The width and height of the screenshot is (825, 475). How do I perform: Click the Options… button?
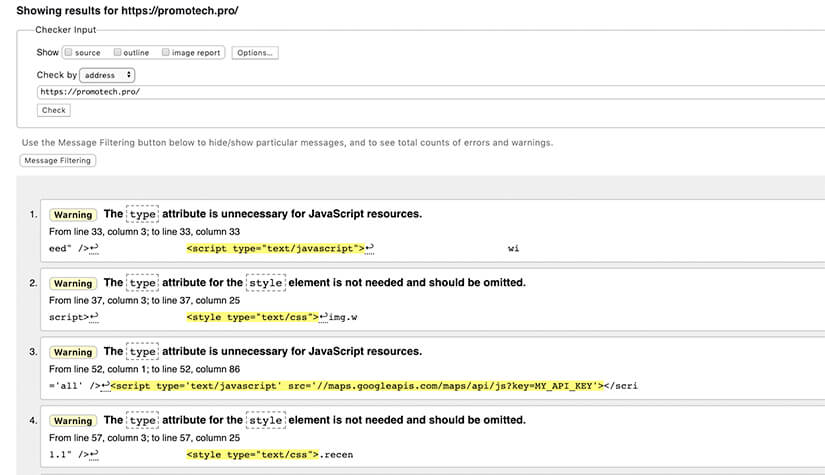click(255, 53)
